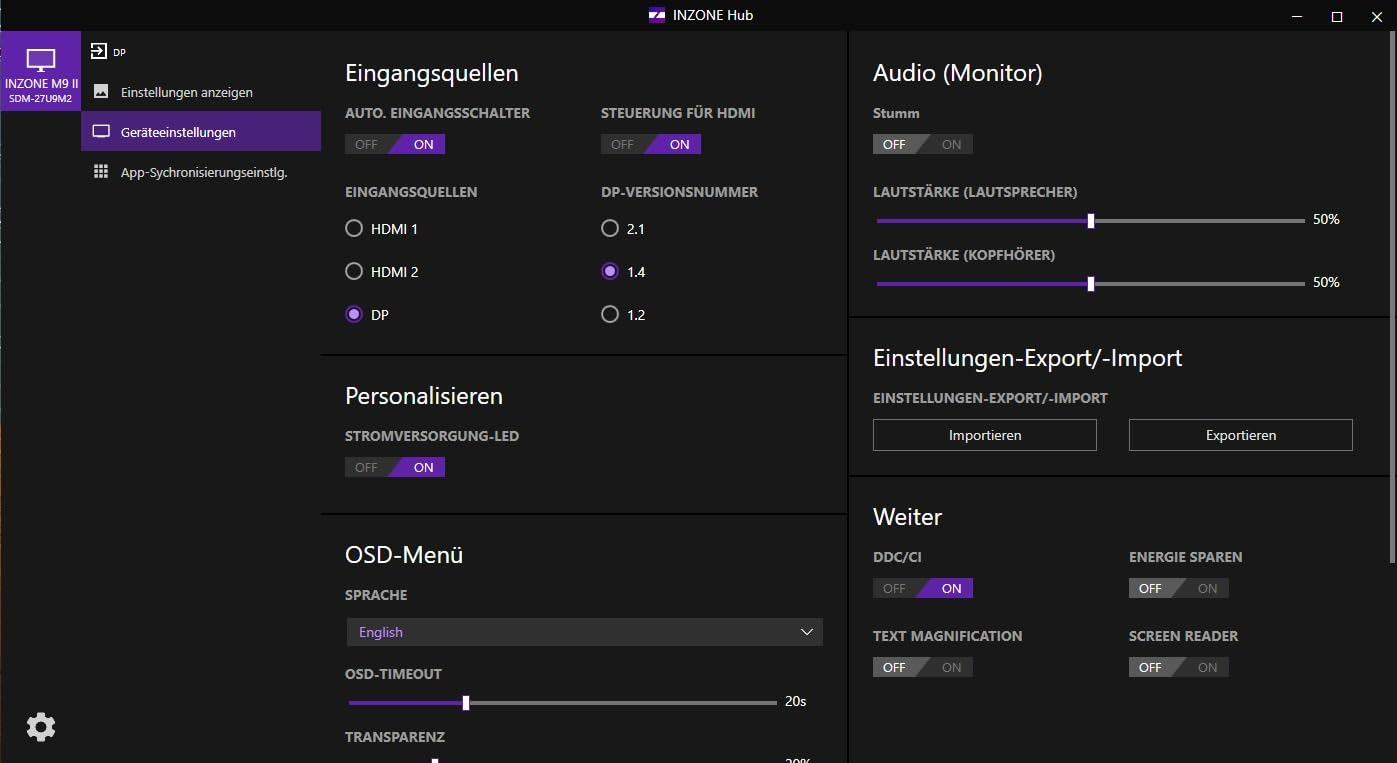Click the 50% value for Lautsprecher volume

[1326, 220]
